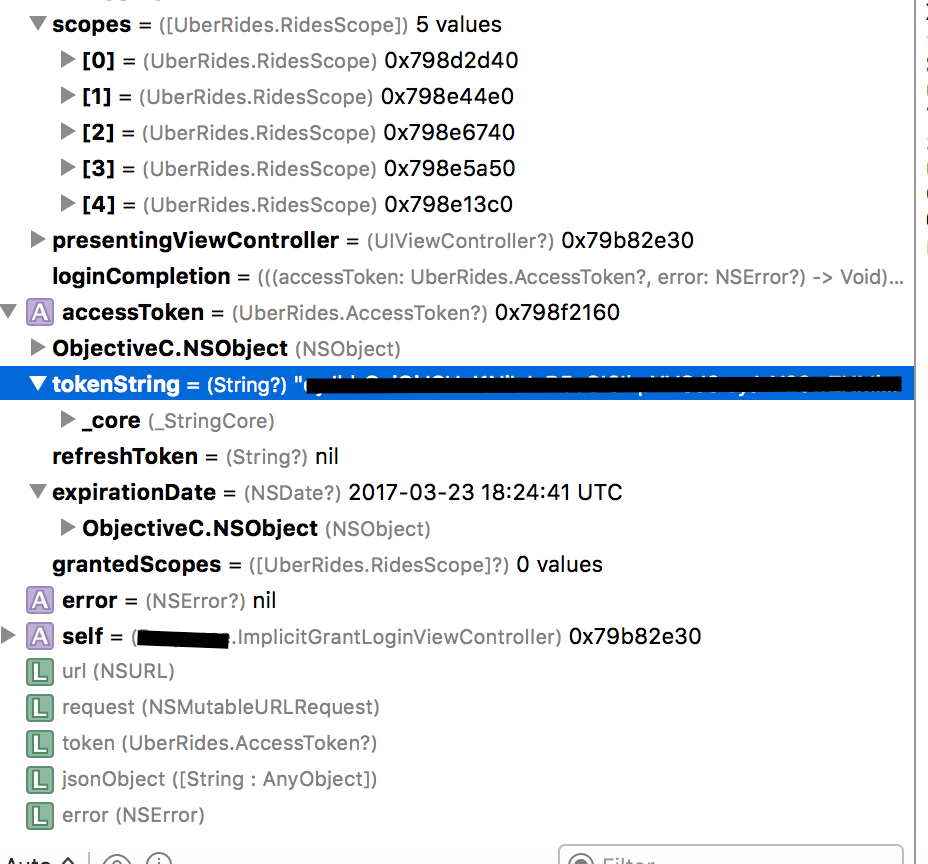The image size is (928, 864).
Task: Collapse the scopes variable
Action: 37,24
